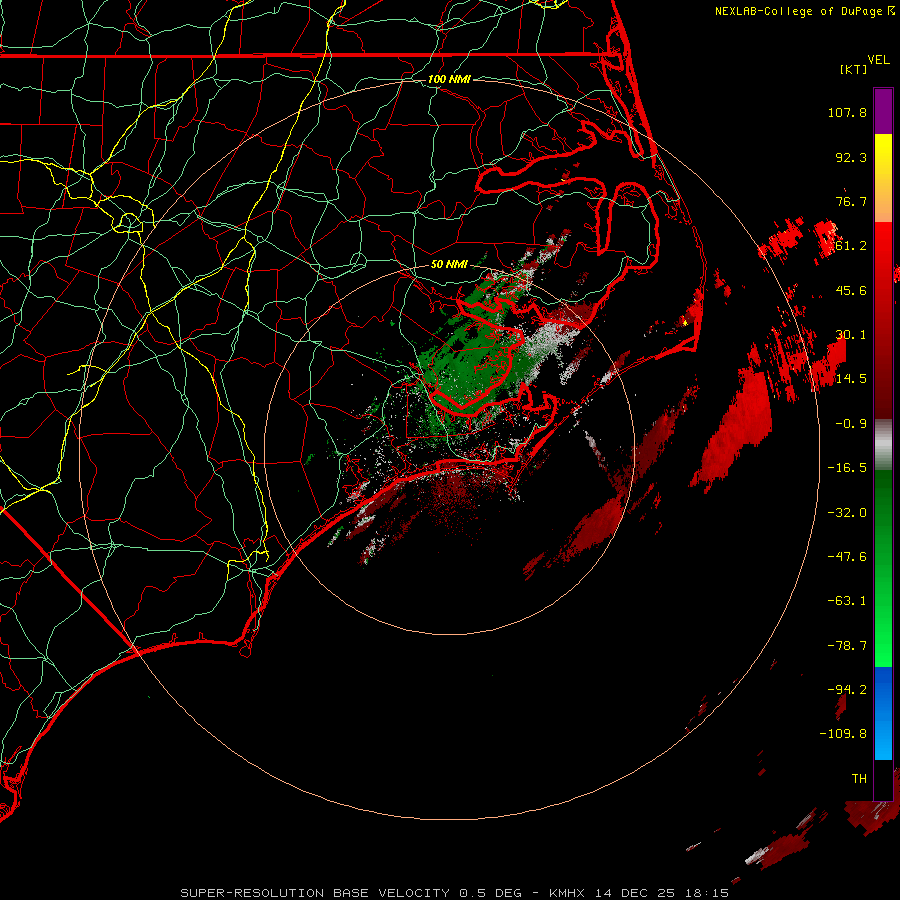
Task: Click the -109.8 value on velocity scale
Action: [843, 734]
